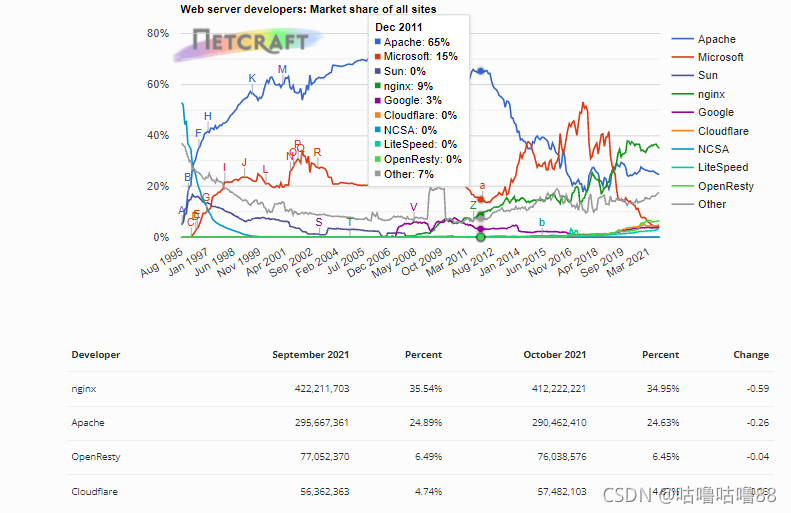
Task: Click the LiteSpeed legend entry
Action: click(710, 167)
